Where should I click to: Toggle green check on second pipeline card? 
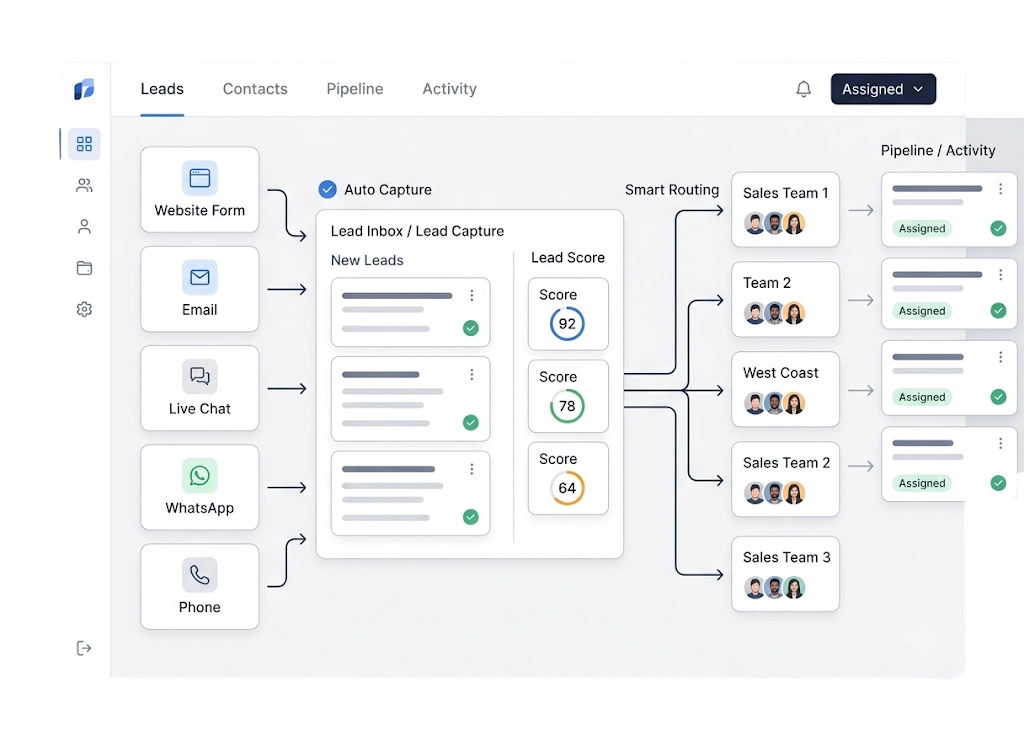point(998,311)
